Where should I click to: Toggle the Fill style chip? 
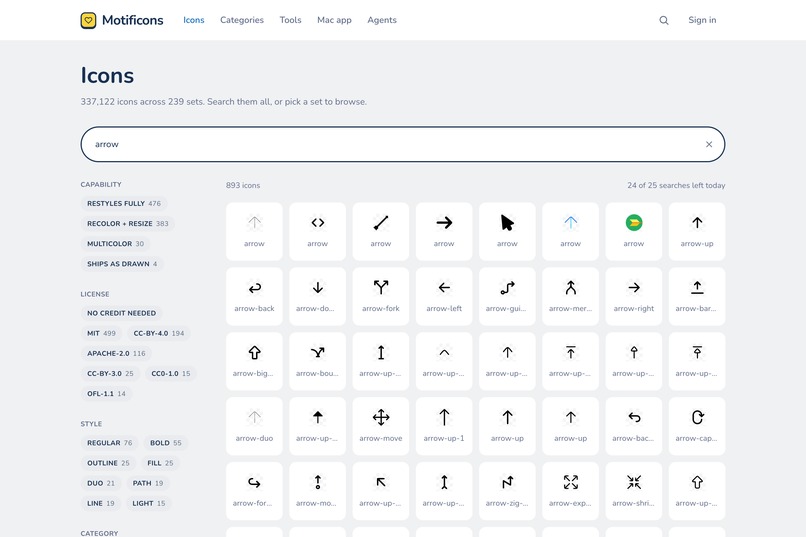pos(160,463)
